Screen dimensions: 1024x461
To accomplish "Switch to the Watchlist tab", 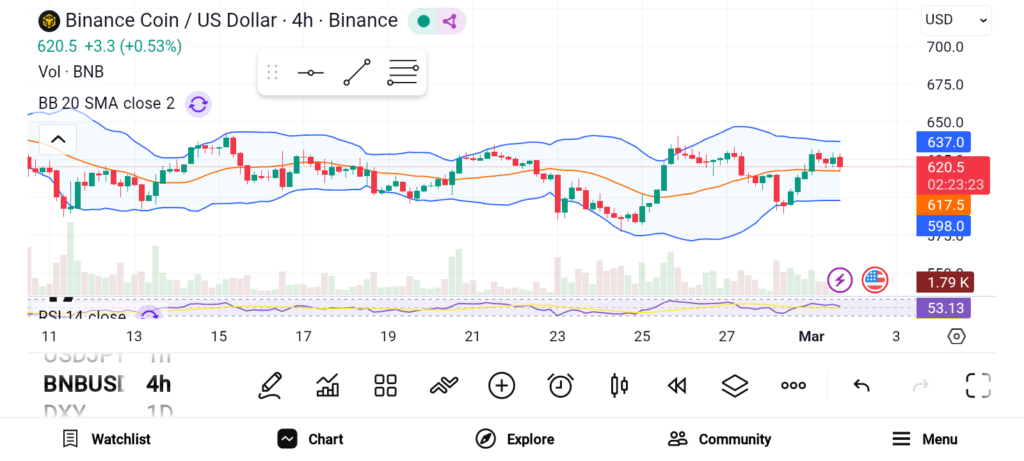I will [x=106, y=439].
